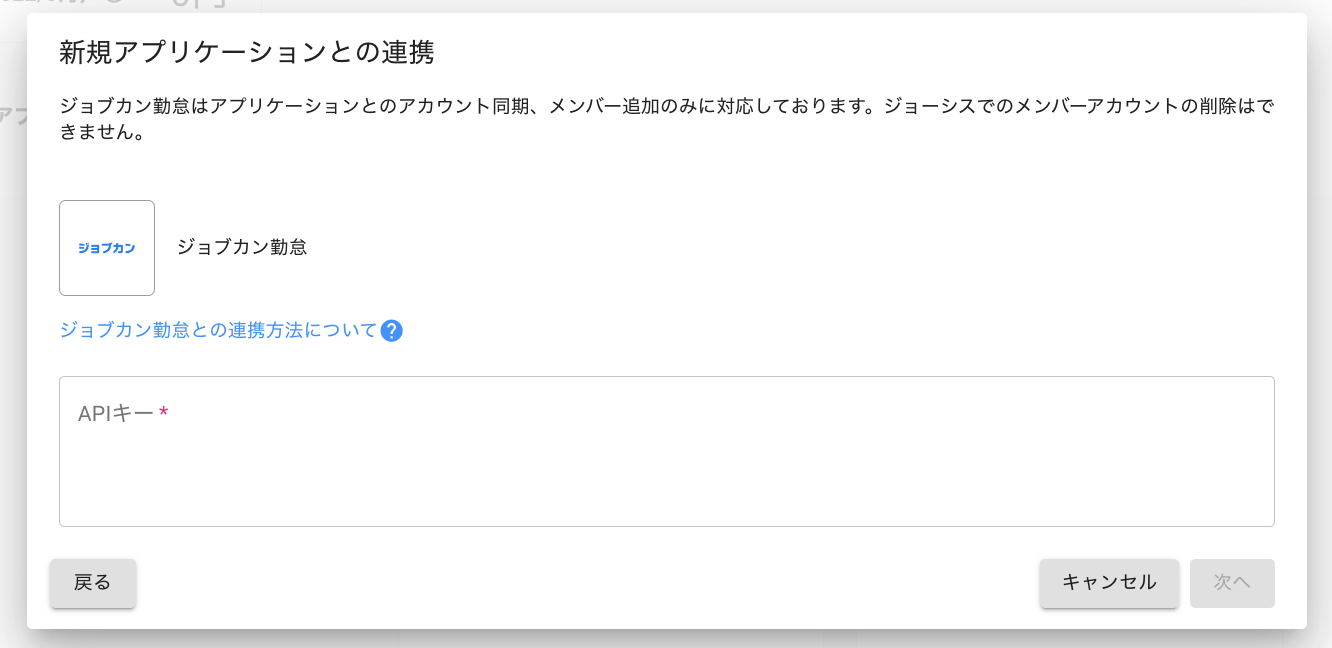Click the empty space between 戻る and キャンセル
Viewport: 1332px width, 648px height.
(580, 583)
